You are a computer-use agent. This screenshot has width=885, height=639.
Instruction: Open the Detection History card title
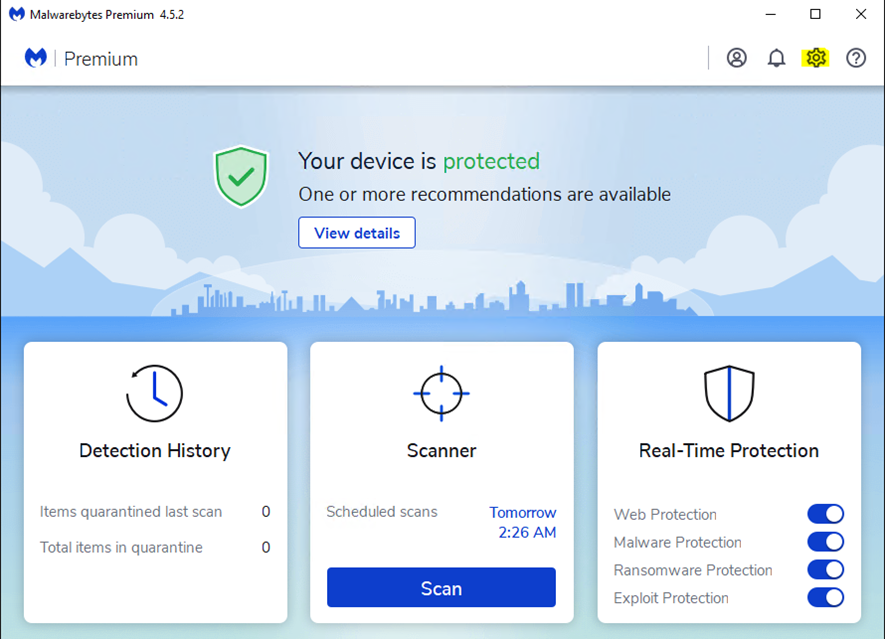[x=155, y=451]
